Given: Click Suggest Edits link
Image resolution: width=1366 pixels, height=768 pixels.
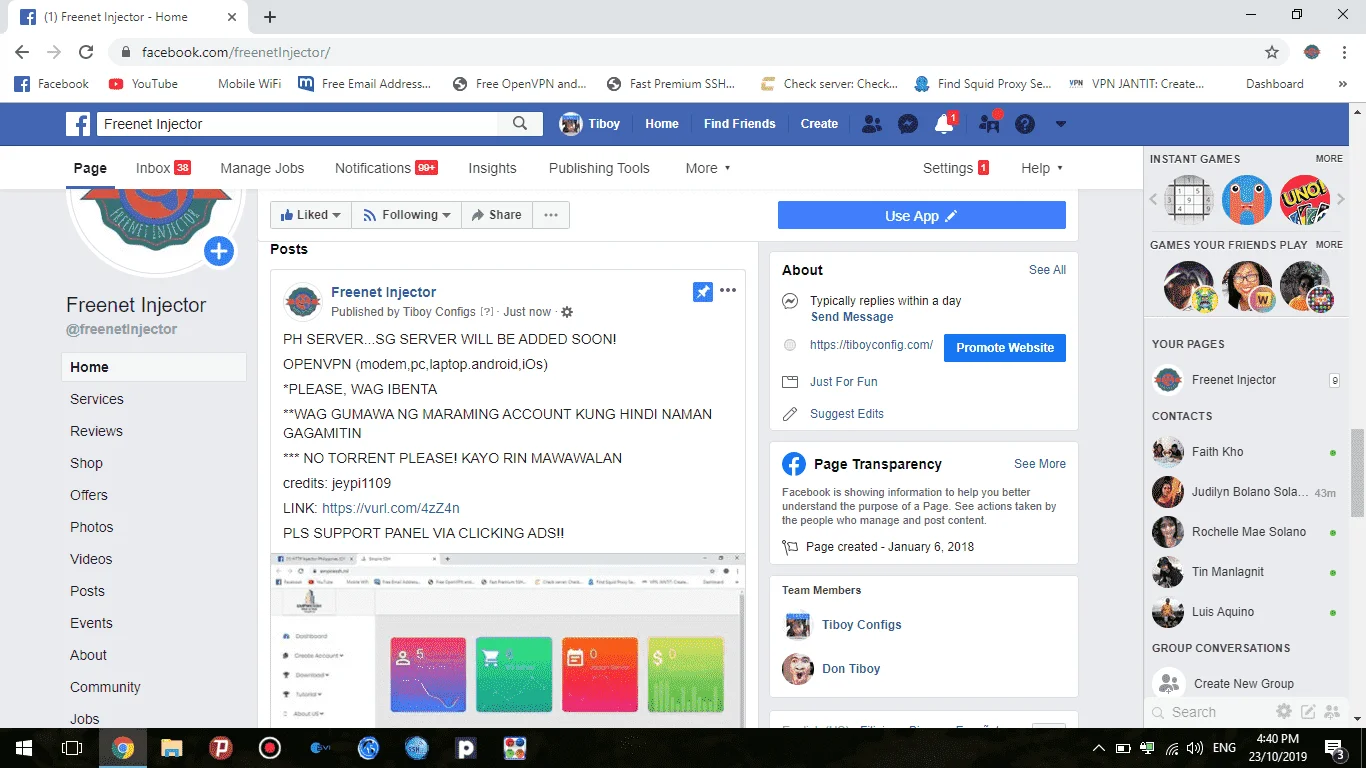Looking at the screenshot, I should (847, 414).
